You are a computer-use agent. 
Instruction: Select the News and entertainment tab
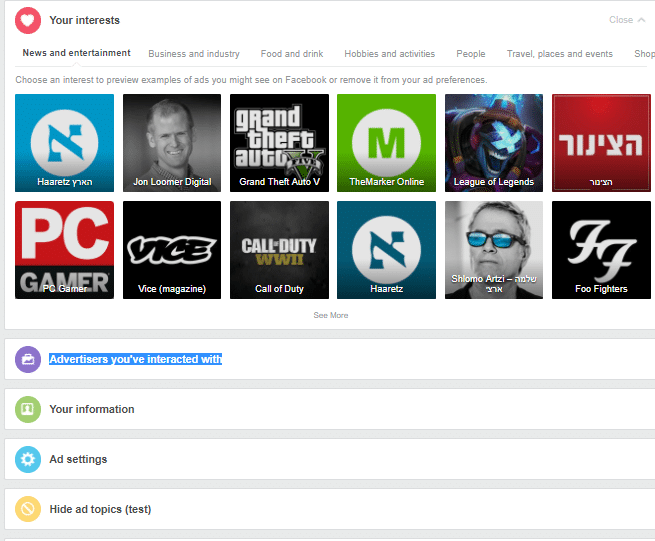tap(76, 53)
